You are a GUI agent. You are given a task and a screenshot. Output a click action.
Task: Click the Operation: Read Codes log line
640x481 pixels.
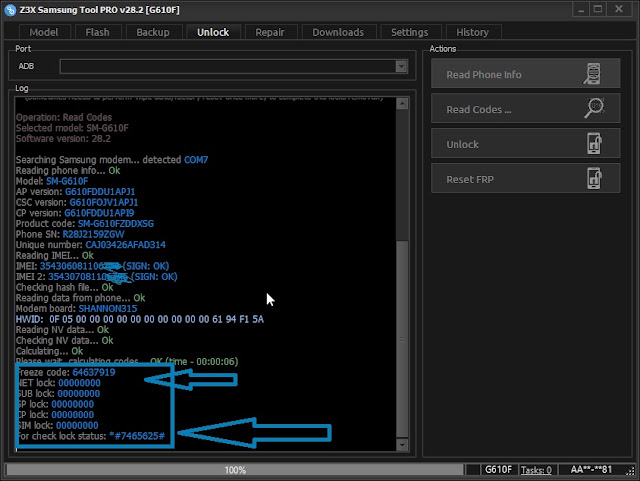(x=64, y=118)
